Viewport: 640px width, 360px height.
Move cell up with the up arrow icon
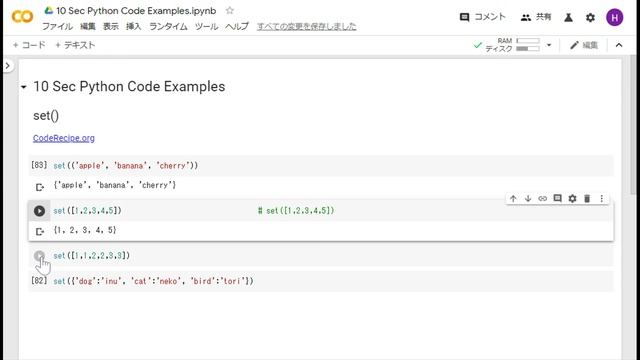513,198
